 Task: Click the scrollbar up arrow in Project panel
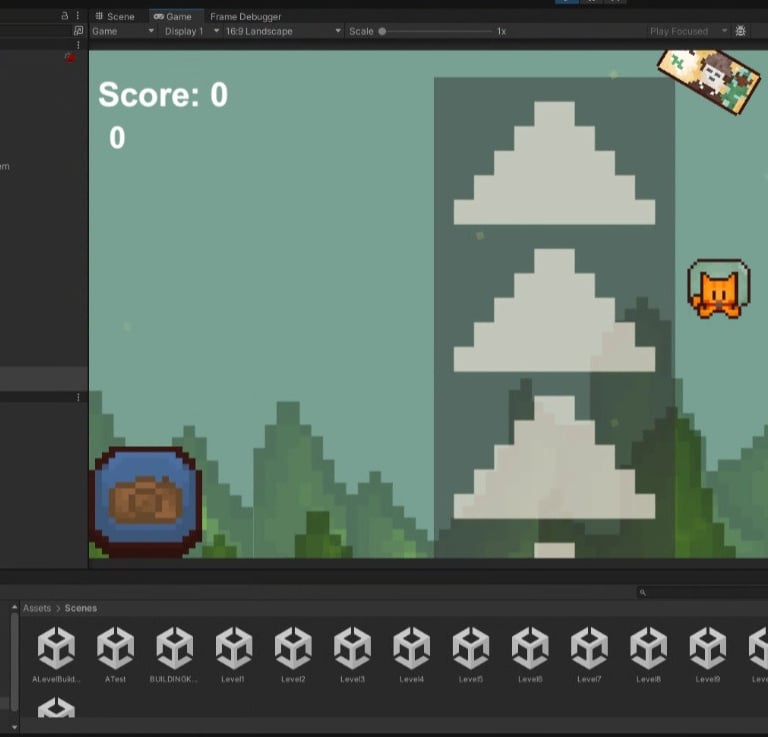[14, 607]
